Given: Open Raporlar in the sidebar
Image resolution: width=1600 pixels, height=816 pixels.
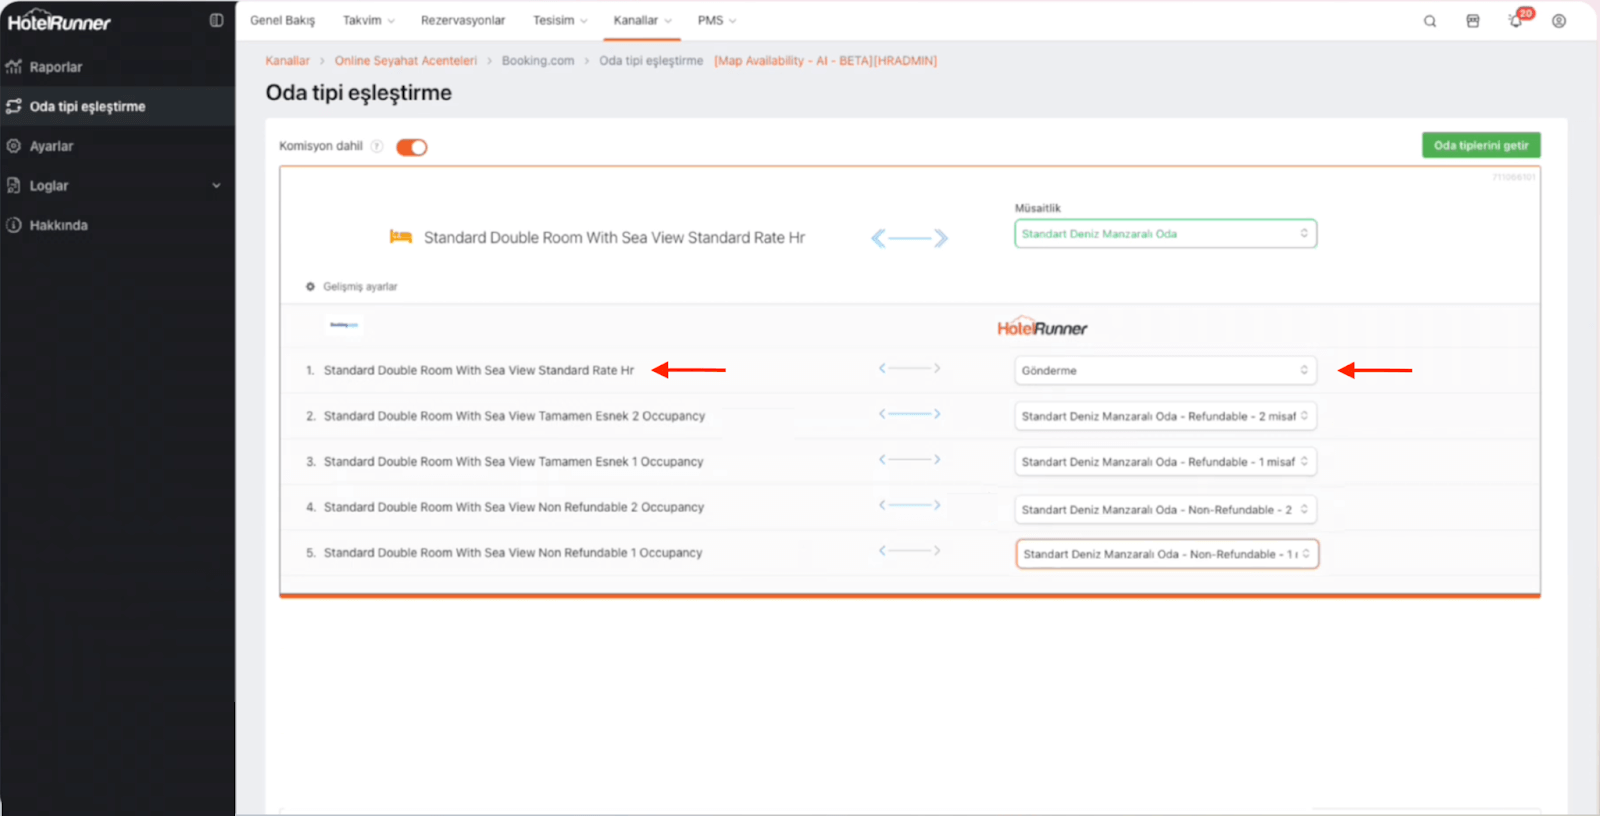Looking at the screenshot, I should 56,67.
